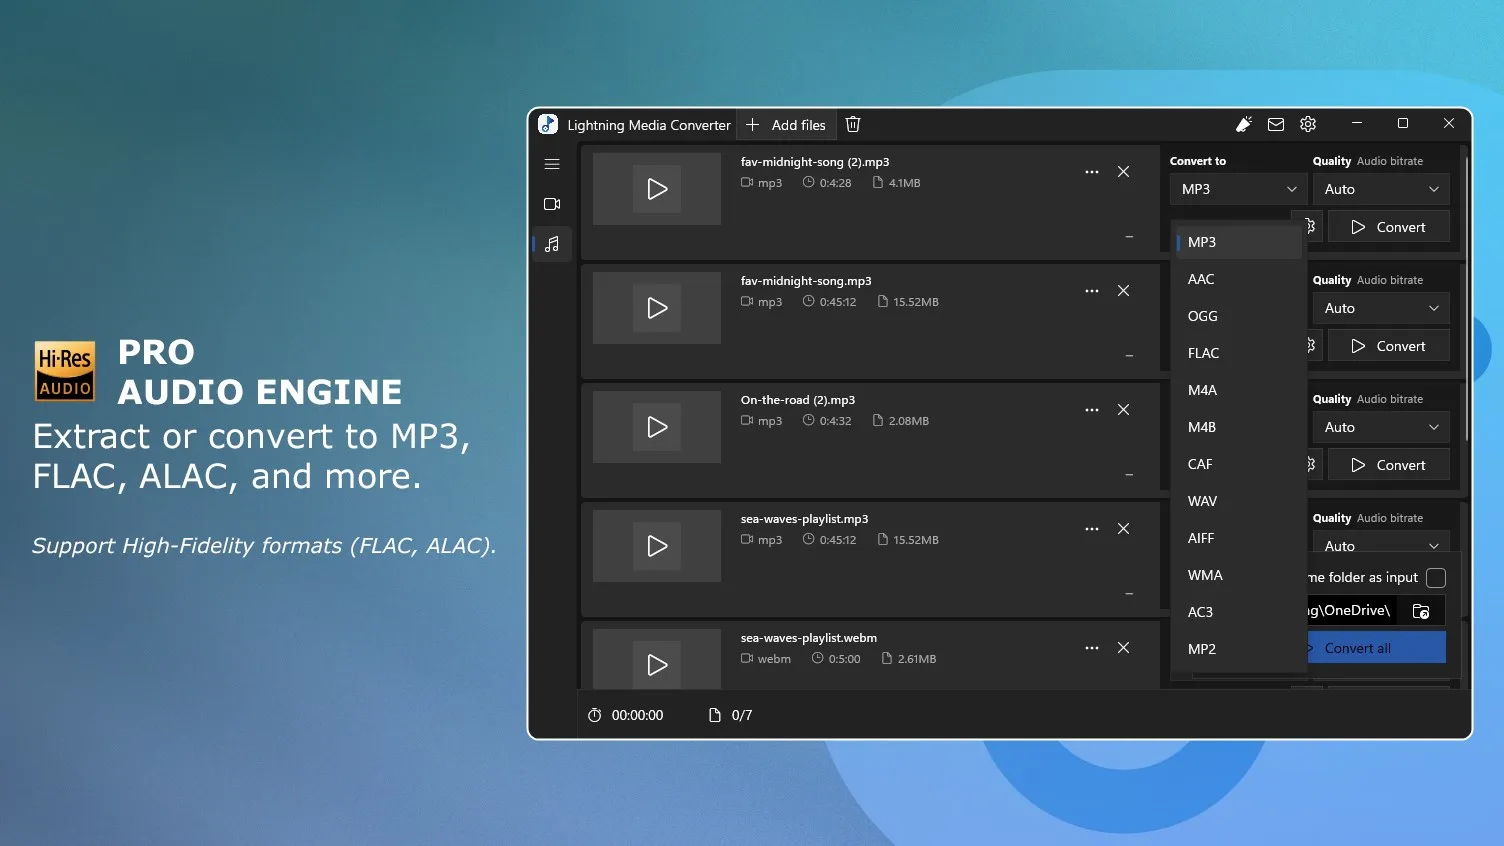Image resolution: width=1504 pixels, height=846 pixels.
Task: Open the first file's Quality Auto dropdown
Action: 1381,189
